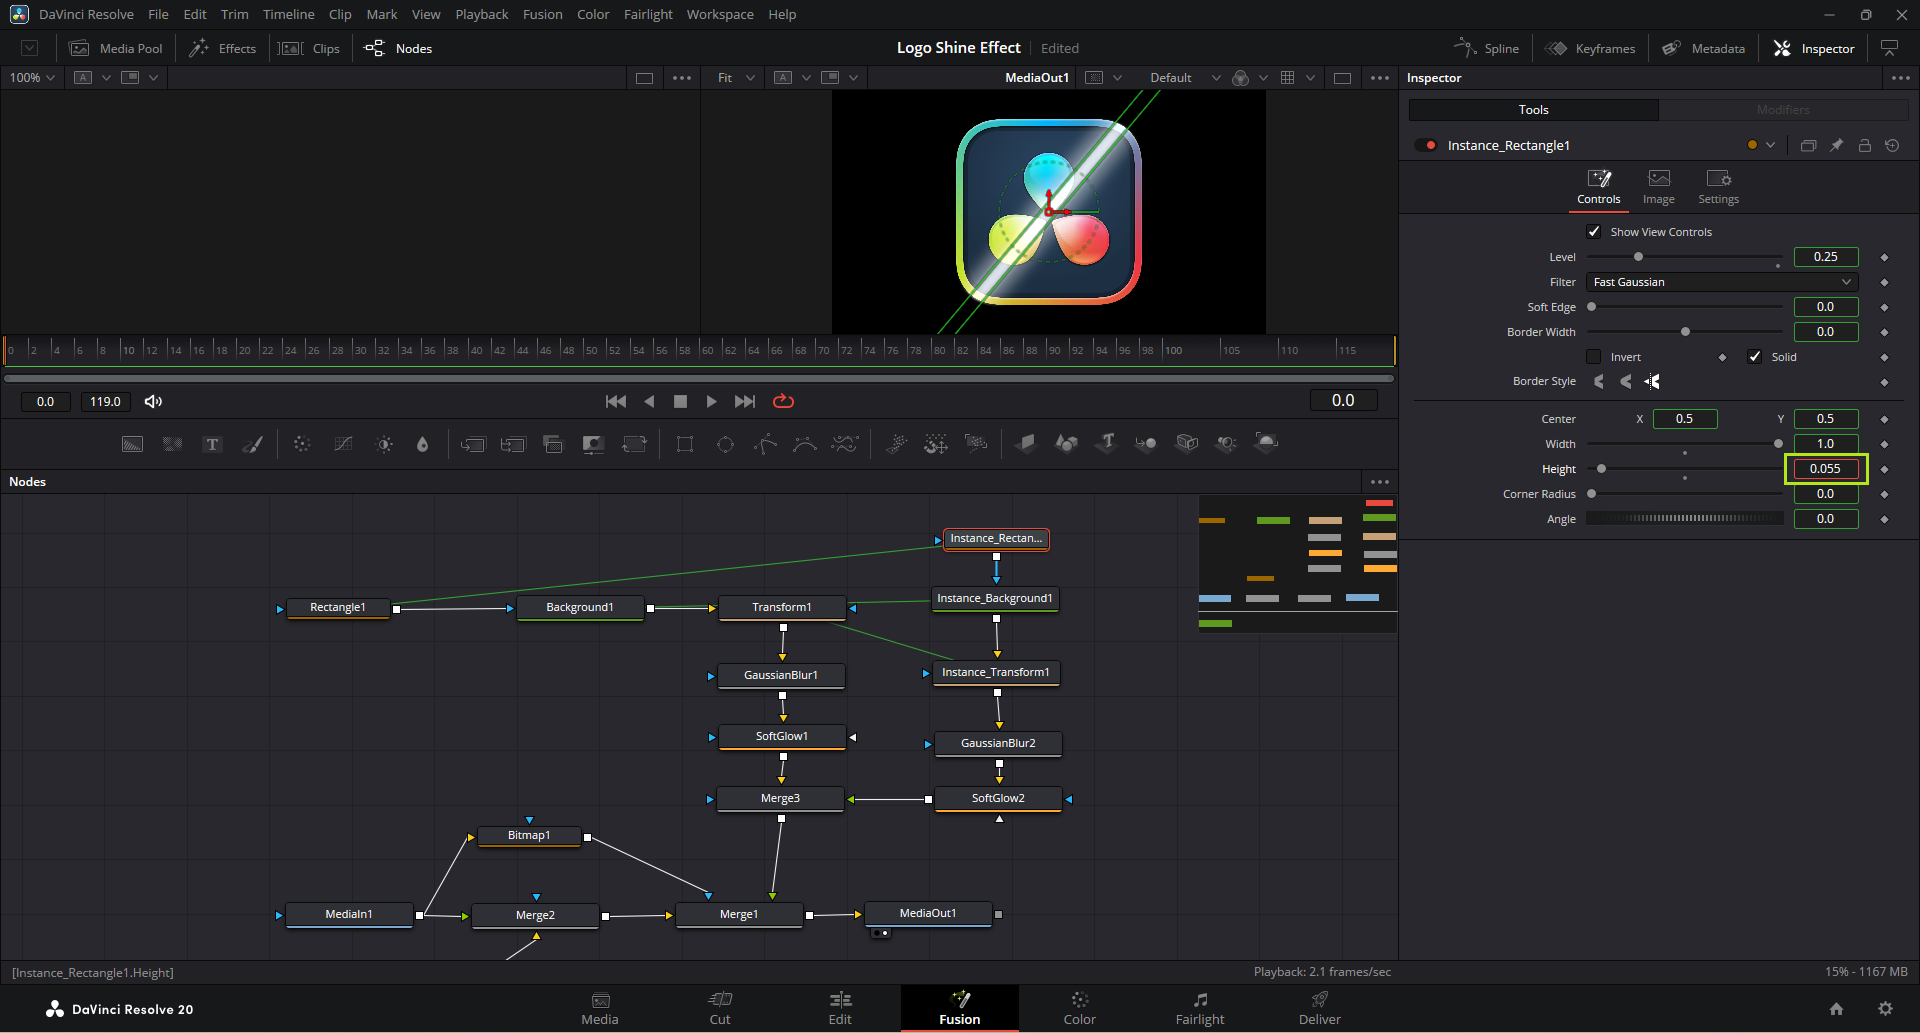
Task: Select the Text tool in Fusion toolbar
Action: tap(212, 444)
